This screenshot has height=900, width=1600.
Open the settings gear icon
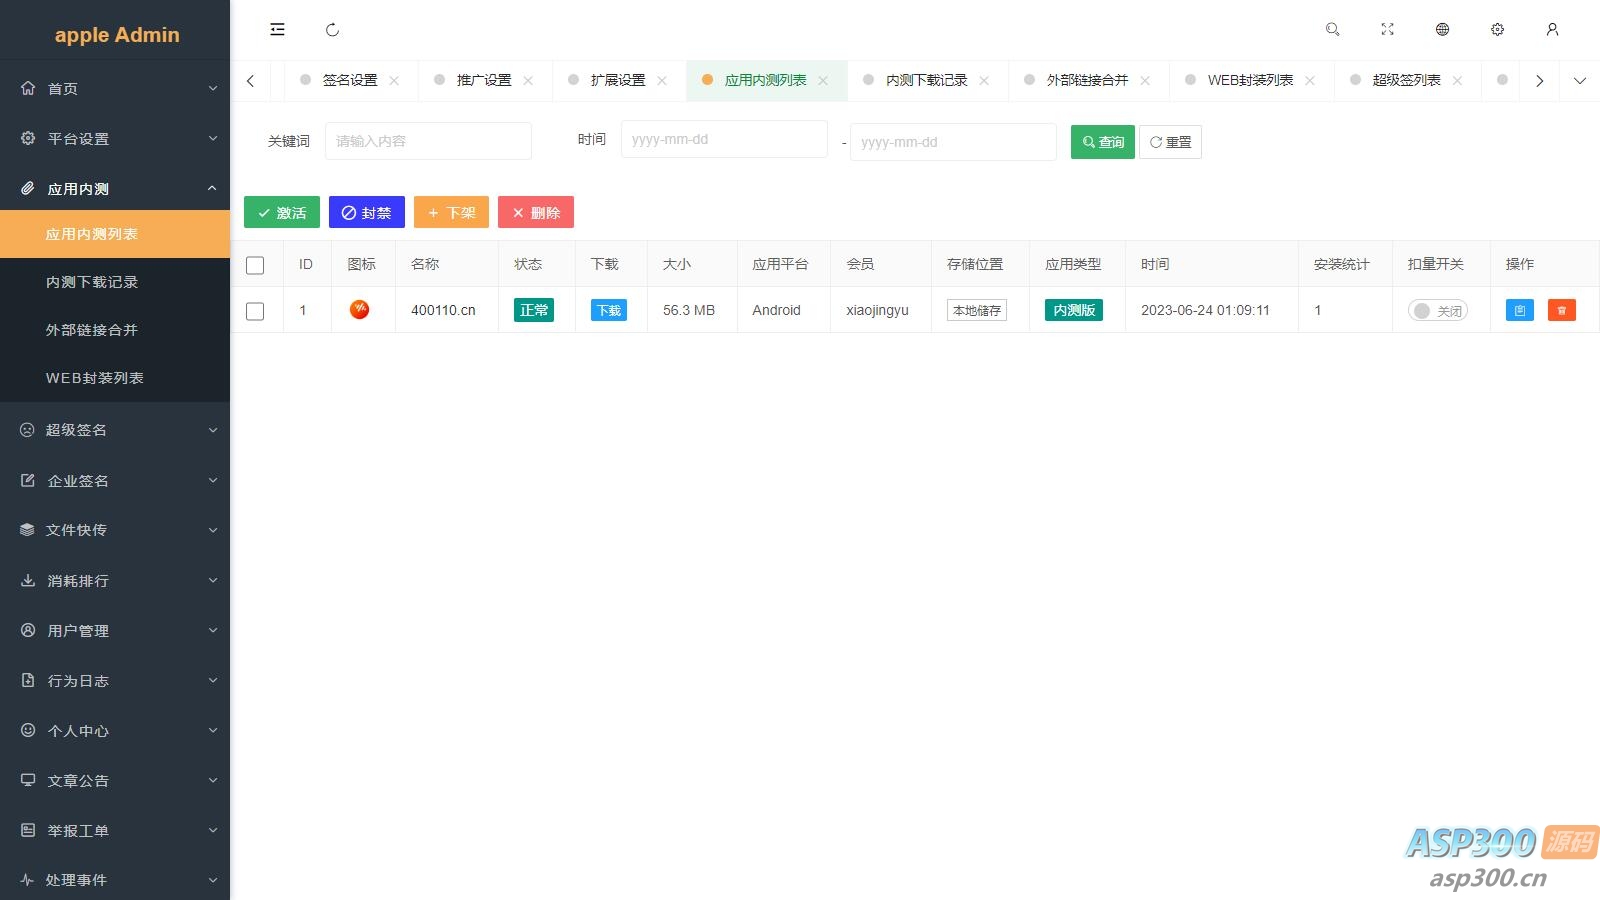tap(1497, 30)
